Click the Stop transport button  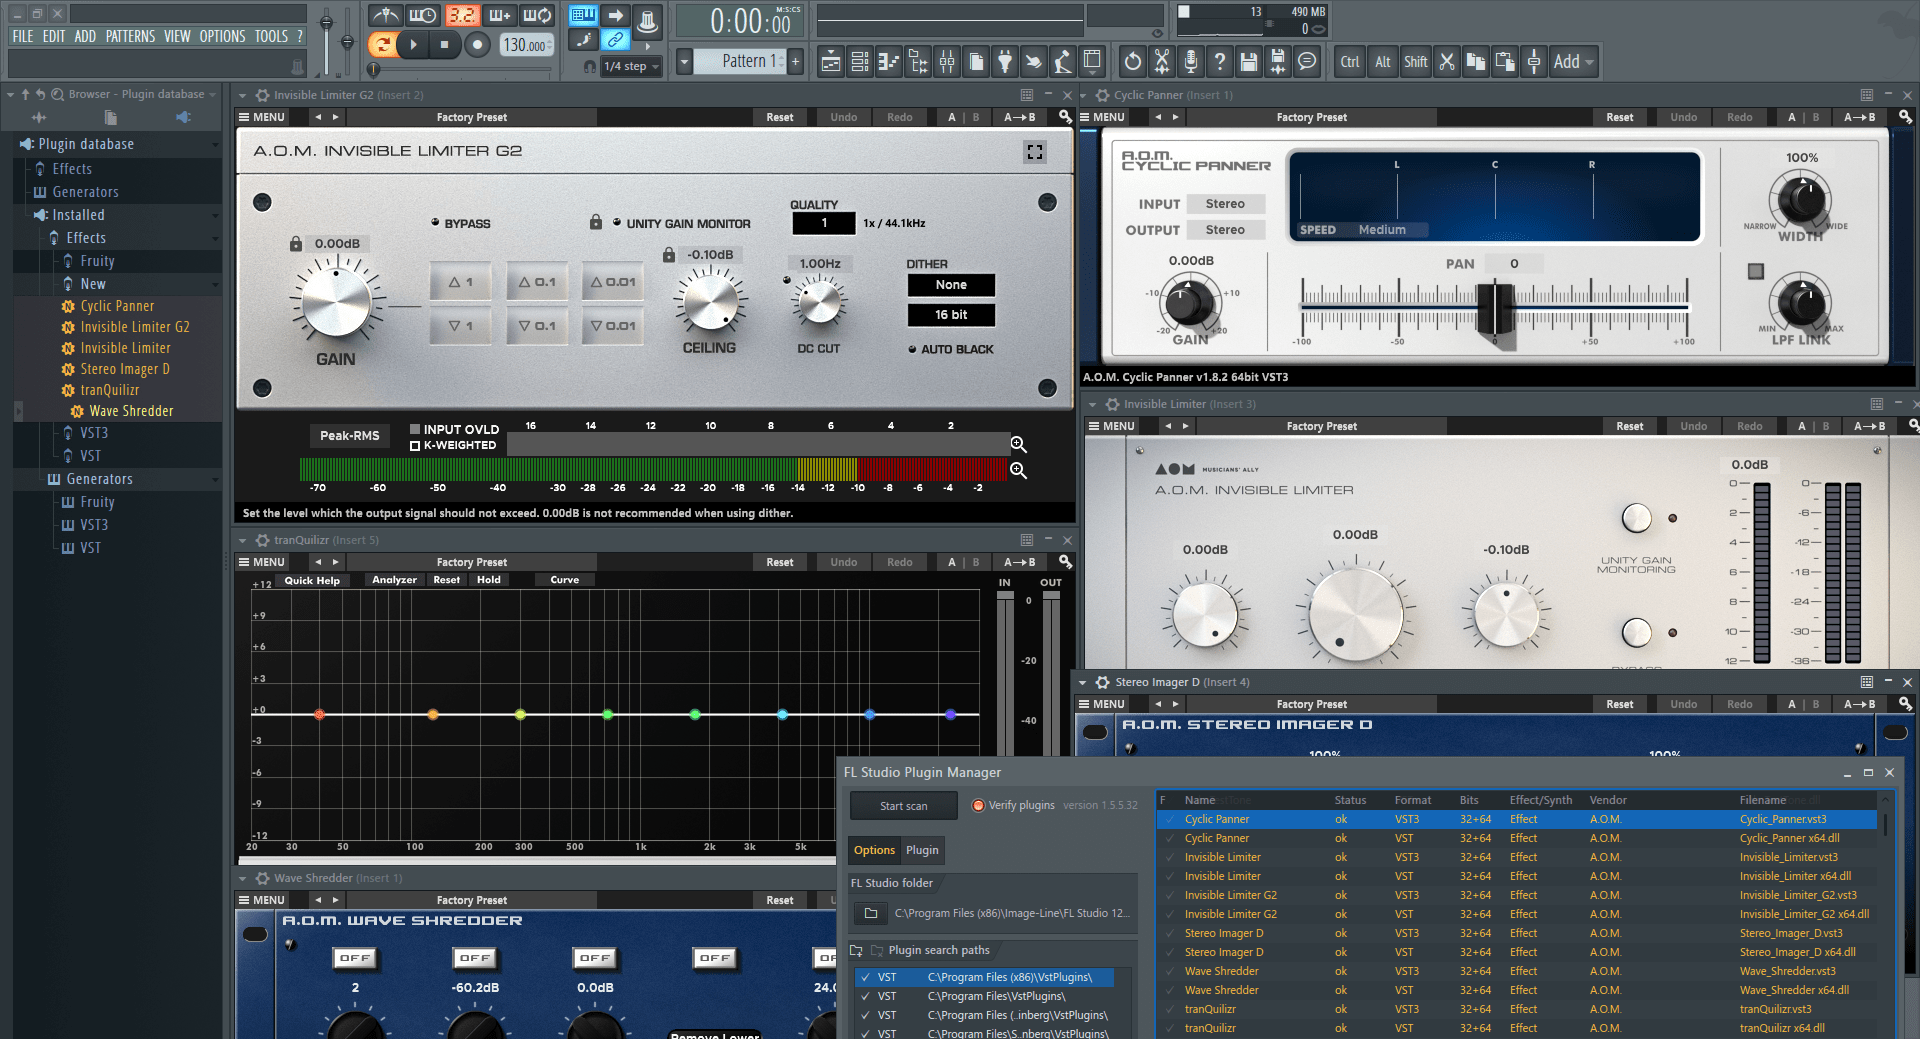click(x=444, y=44)
